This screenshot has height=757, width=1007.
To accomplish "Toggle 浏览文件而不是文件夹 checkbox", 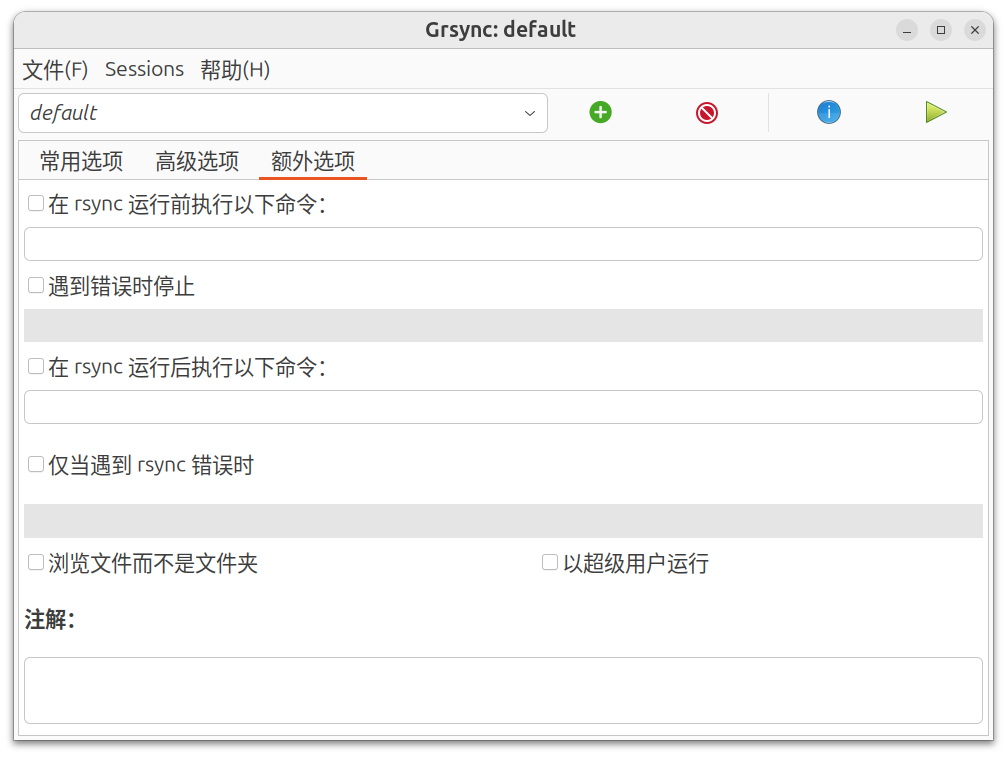I will [36, 563].
